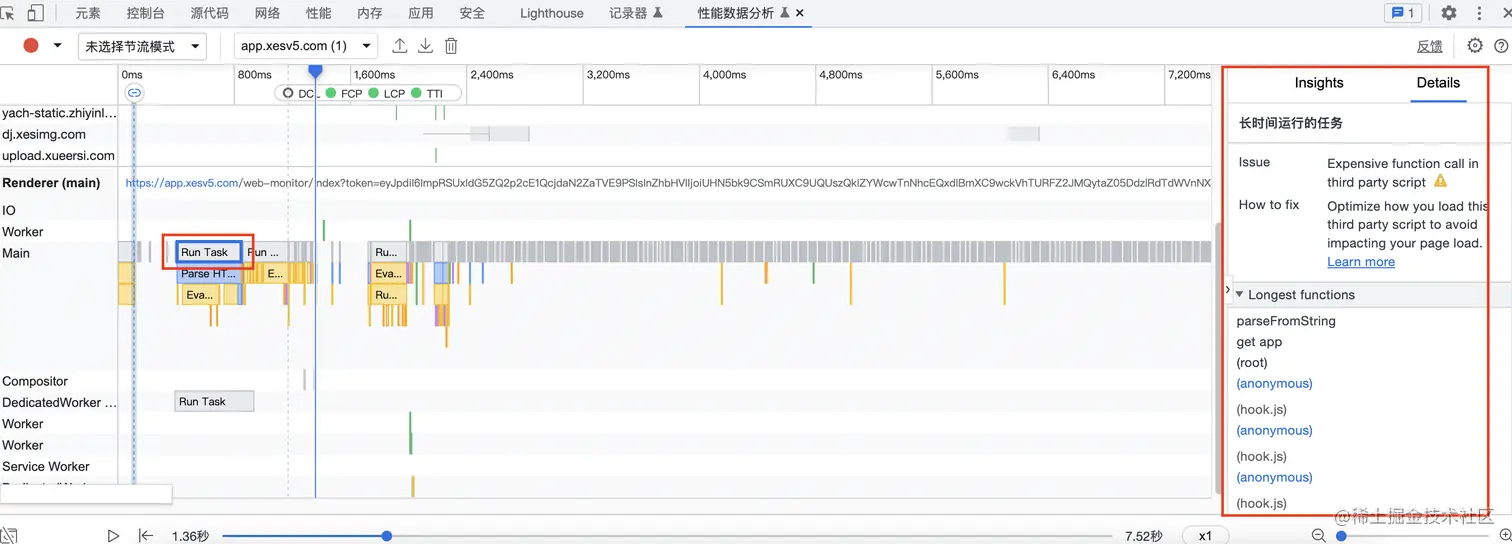The image size is (1512, 544).
Task: Zoom out with the magnifier minus icon
Action: point(1319,536)
